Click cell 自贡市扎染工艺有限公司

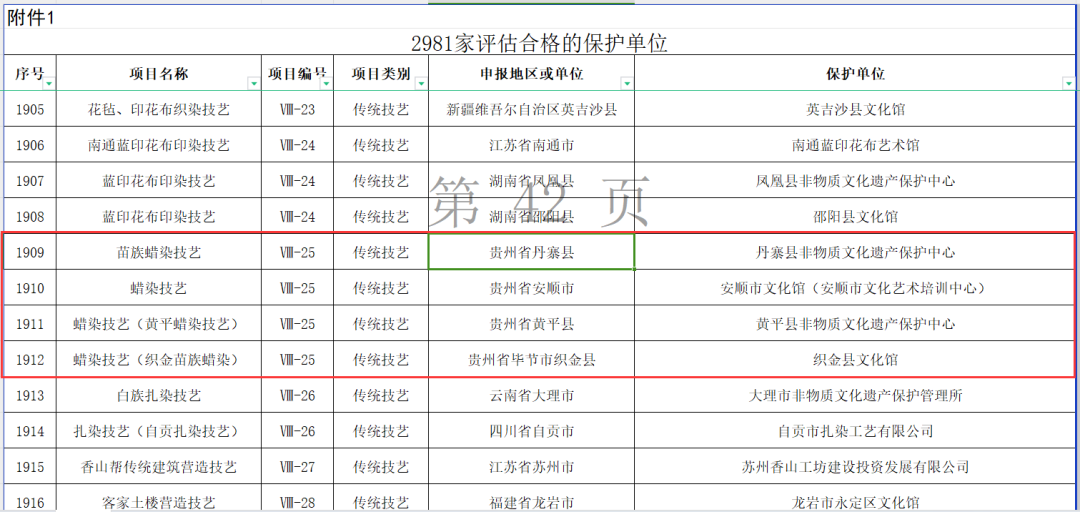click(x=854, y=431)
